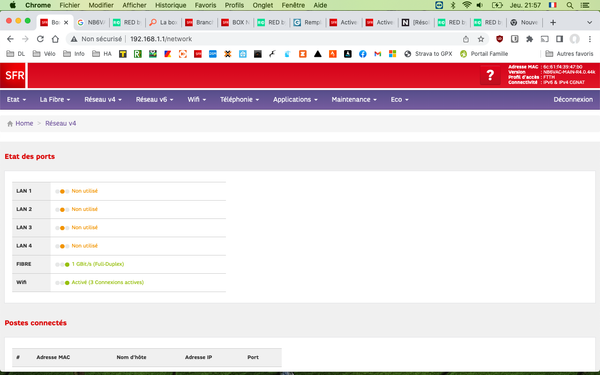Open the Apple menu

coord(13,5)
